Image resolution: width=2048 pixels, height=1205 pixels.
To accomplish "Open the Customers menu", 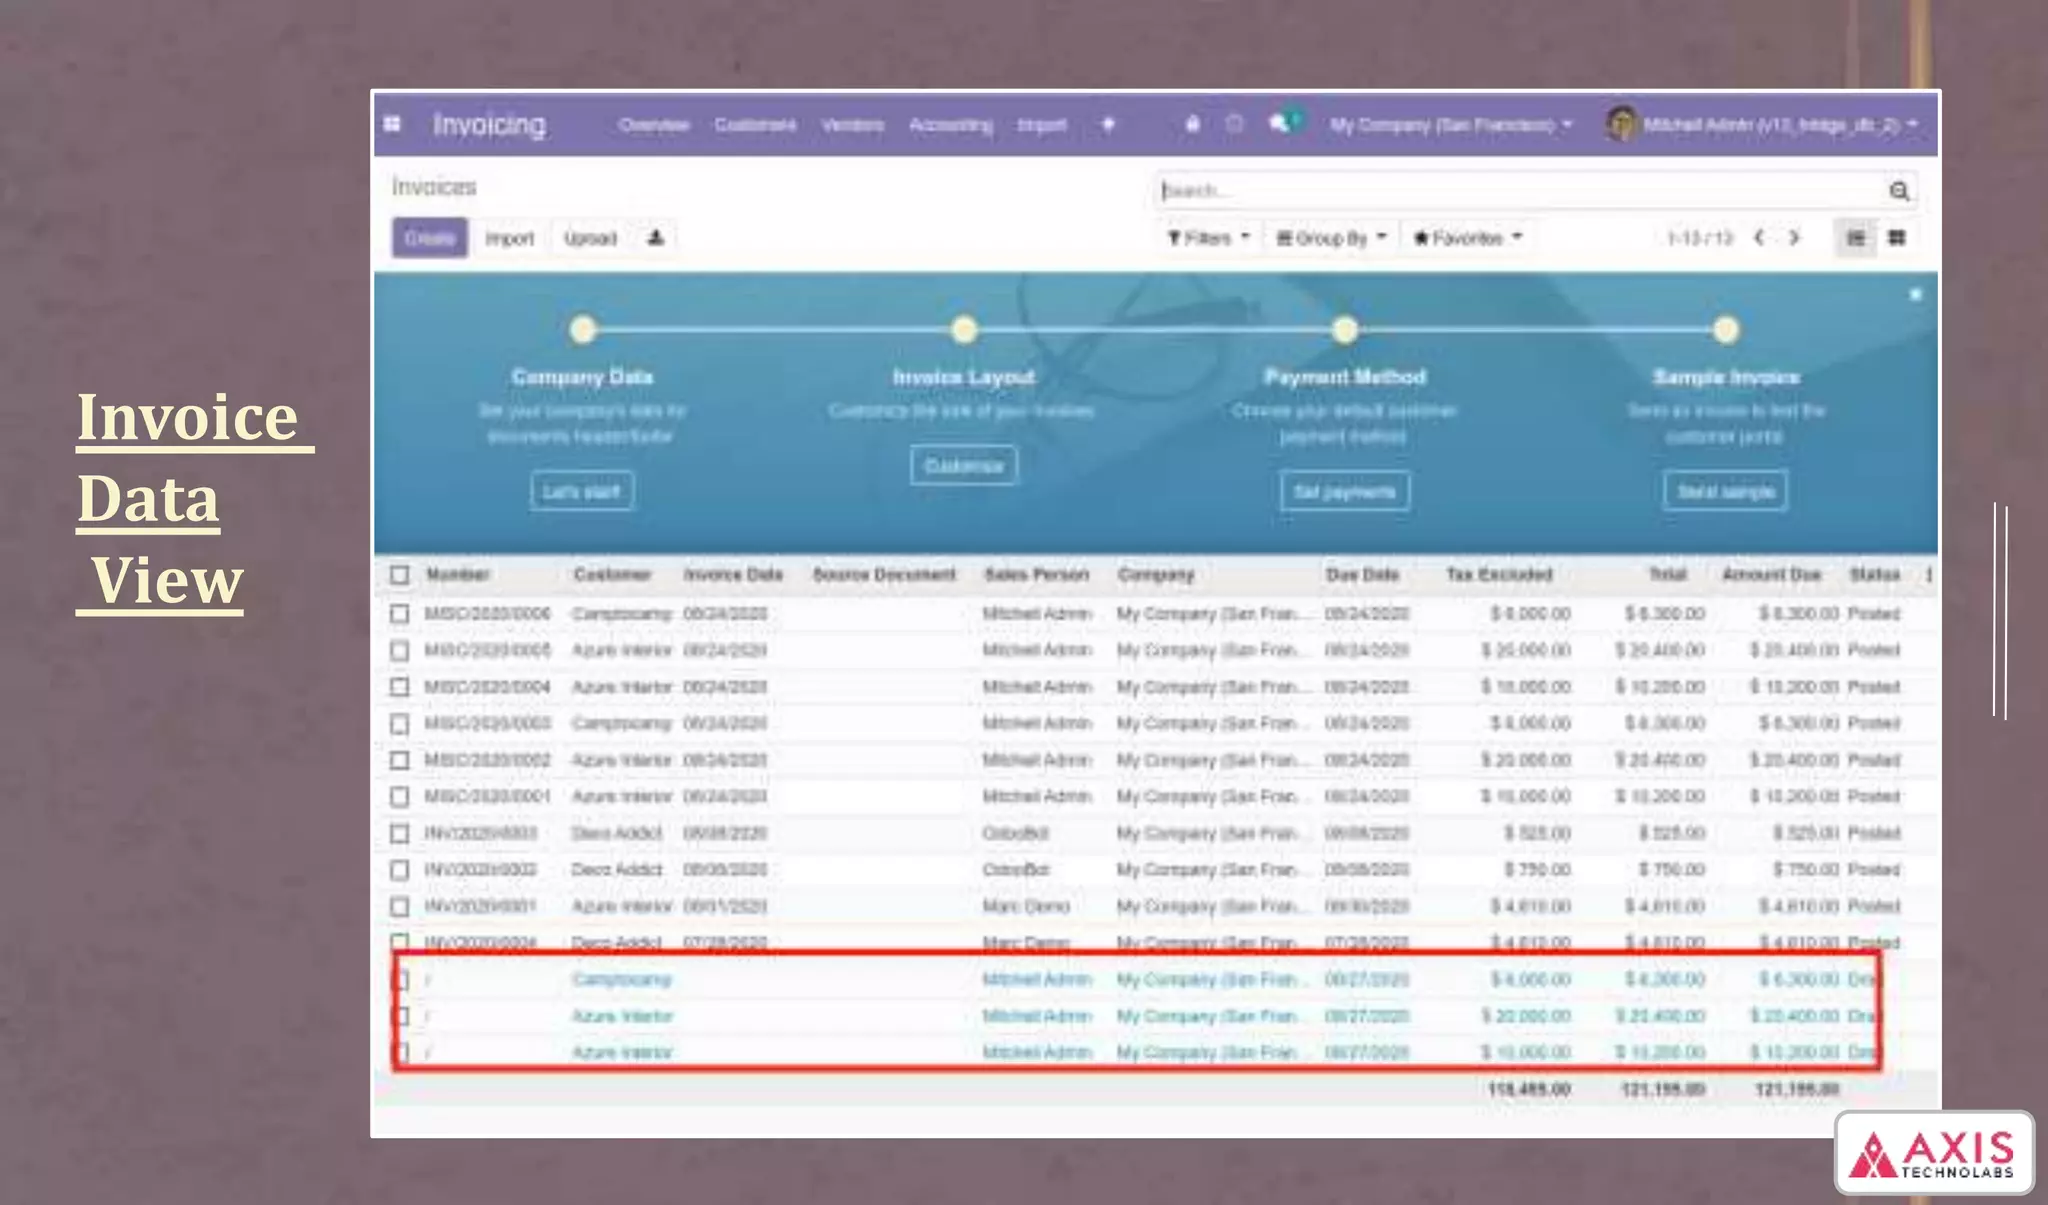I will (x=755, y=124).
